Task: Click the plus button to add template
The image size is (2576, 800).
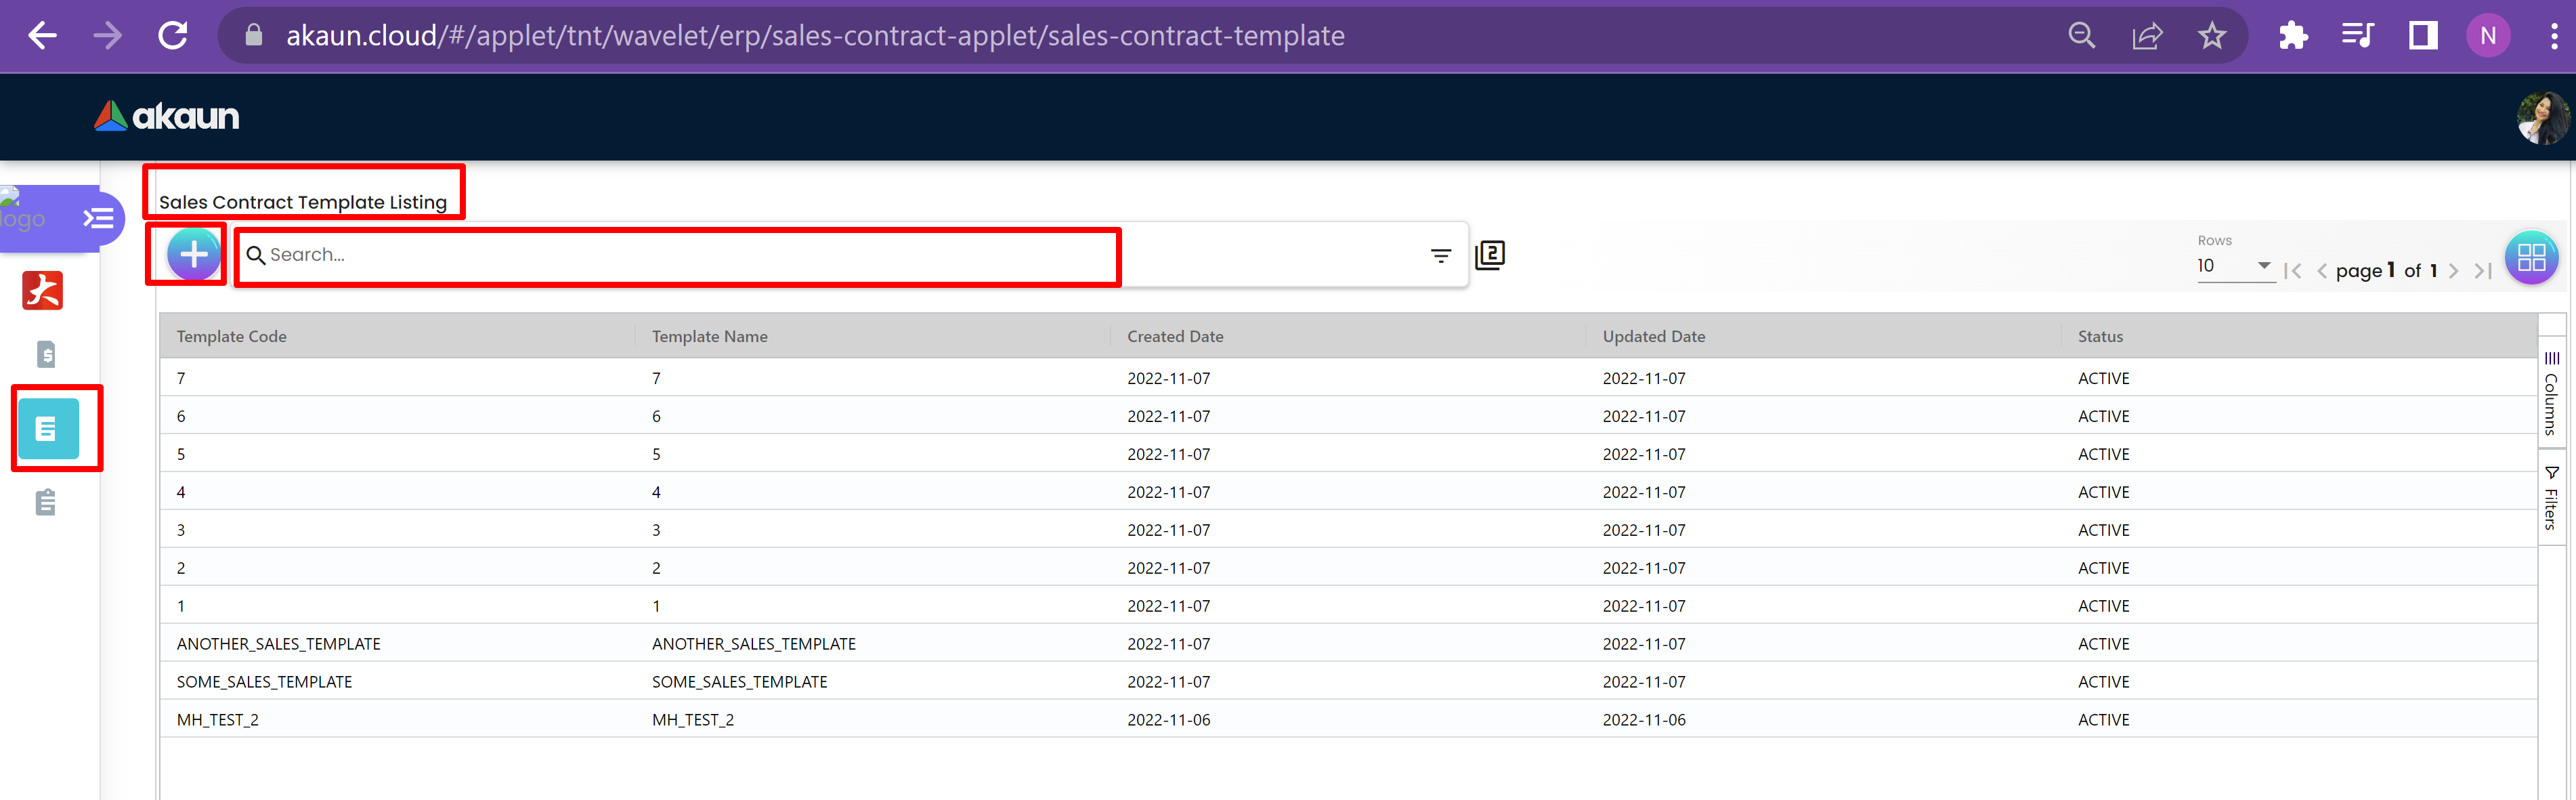Action: (x=193, y=254)
